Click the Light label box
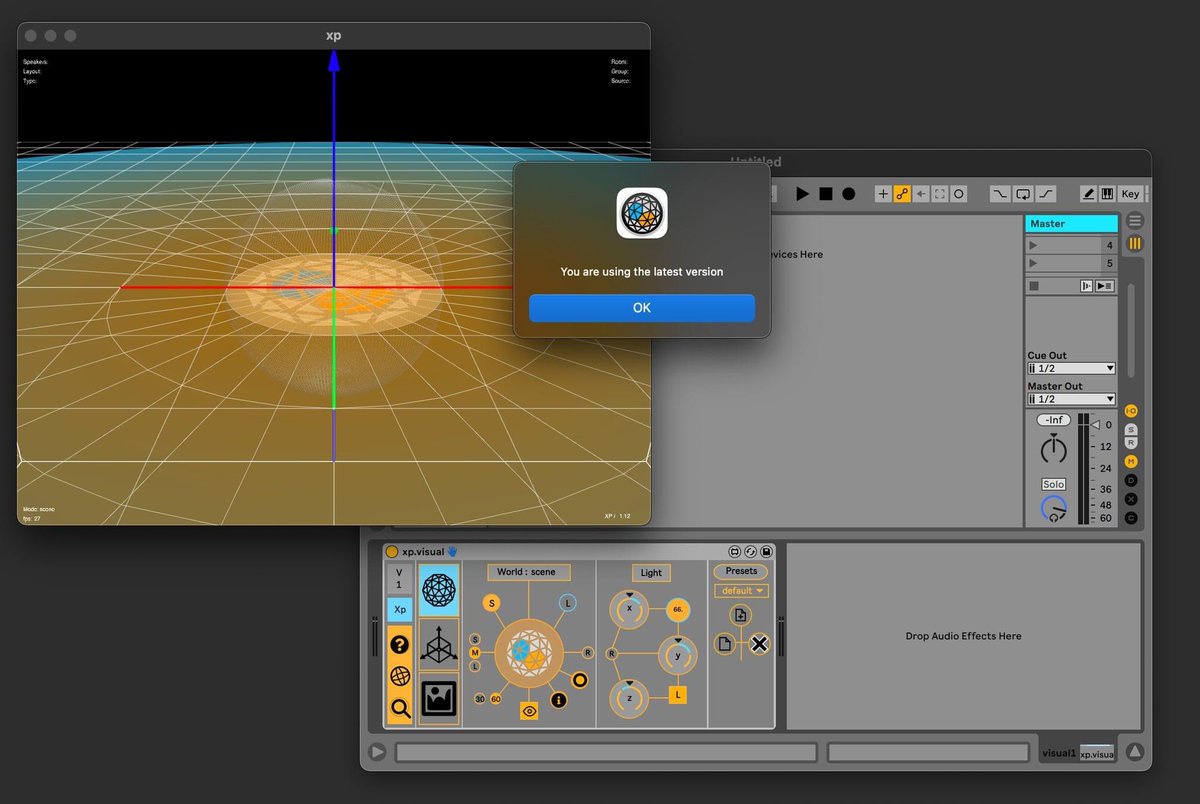1200x804 pixels. (651, 573)
